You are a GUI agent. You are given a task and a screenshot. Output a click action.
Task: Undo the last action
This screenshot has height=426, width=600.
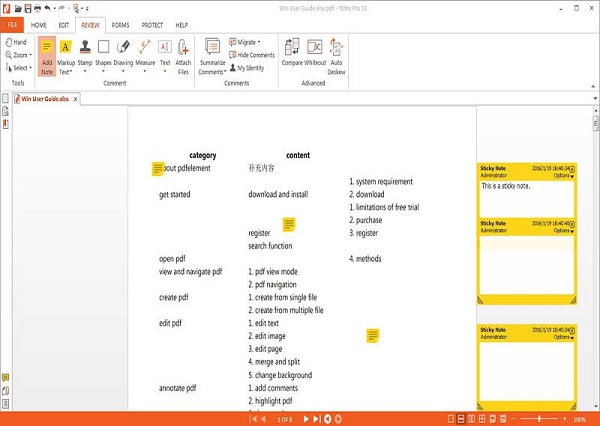pos(47,8)
